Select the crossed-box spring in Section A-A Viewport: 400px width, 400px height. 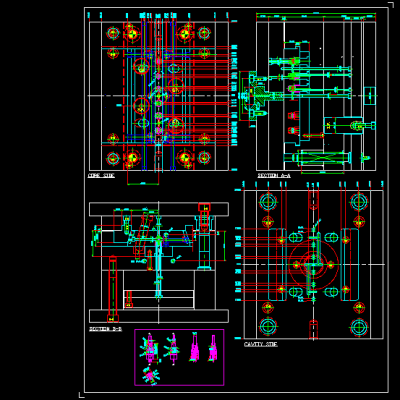pos(322,157)
